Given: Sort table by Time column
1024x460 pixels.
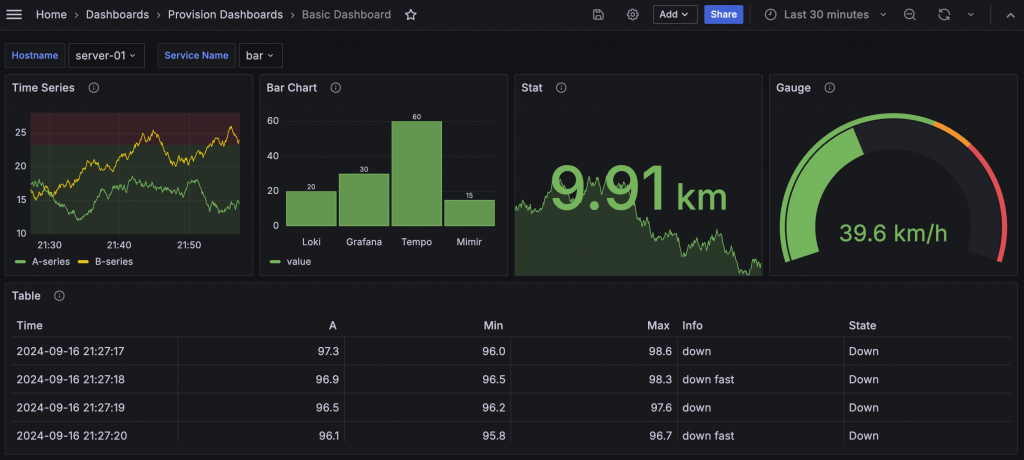Looking at the screenshot, I should coord(29,325).
